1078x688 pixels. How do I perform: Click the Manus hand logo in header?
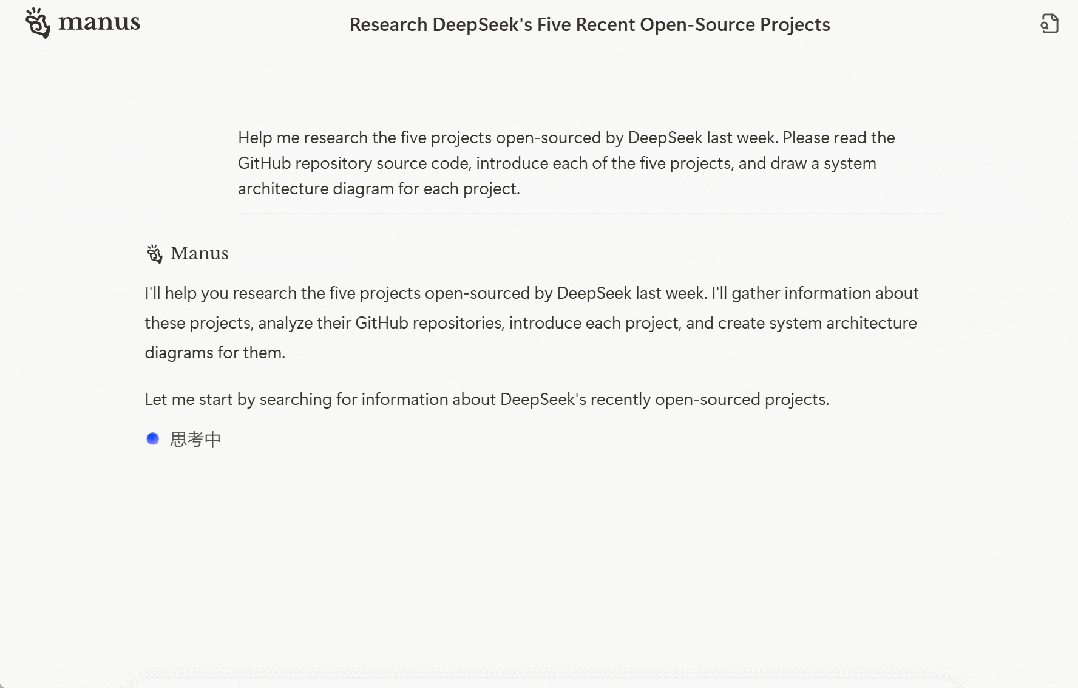[37, 23]
